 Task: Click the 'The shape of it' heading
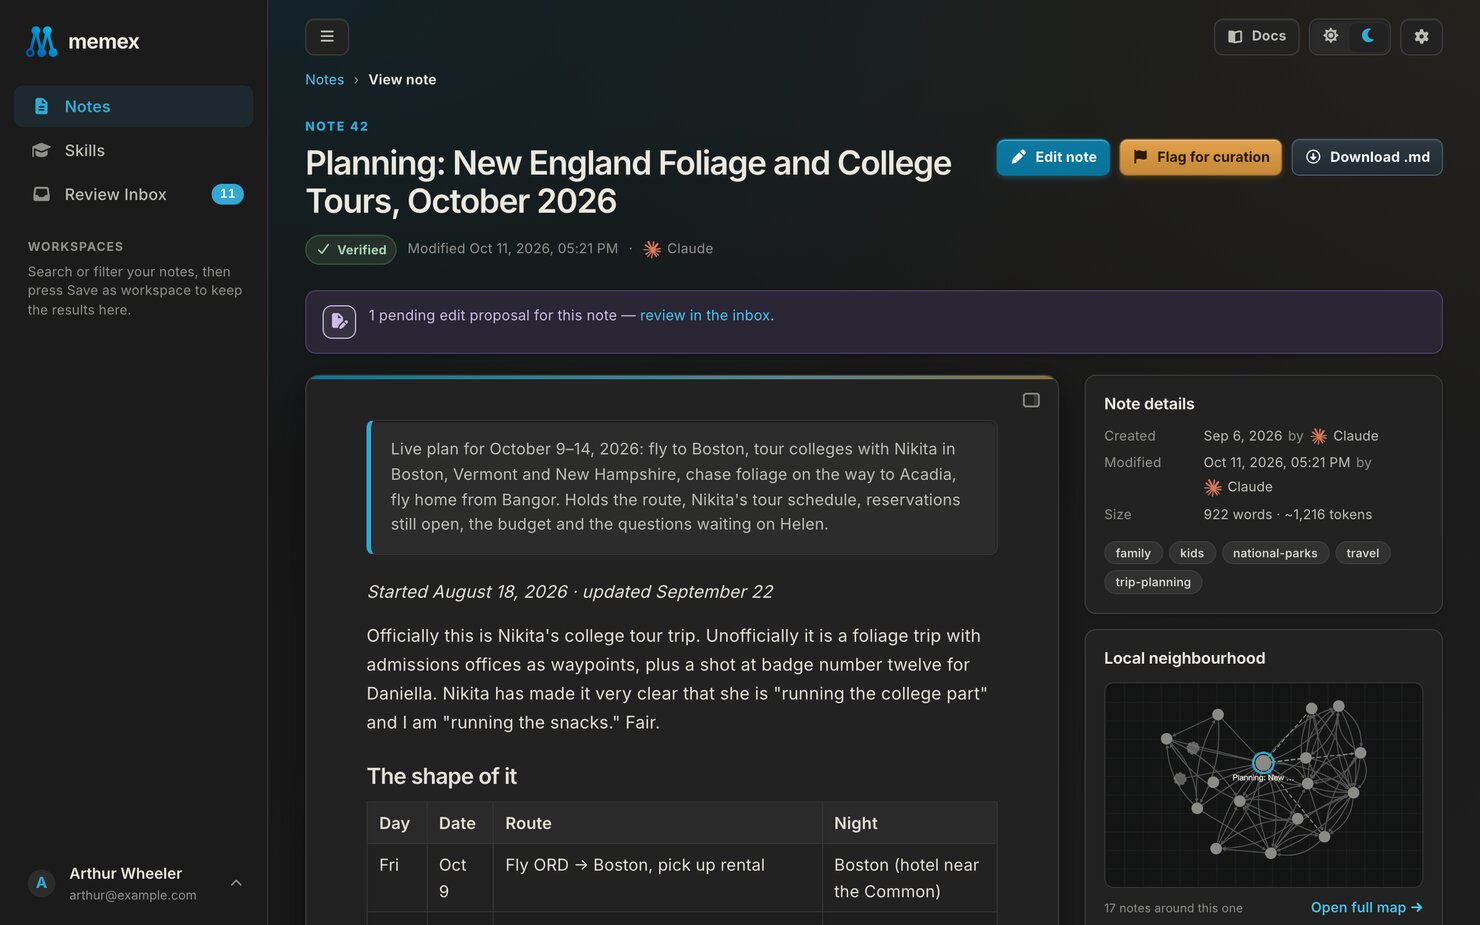[x=441, y=776]
